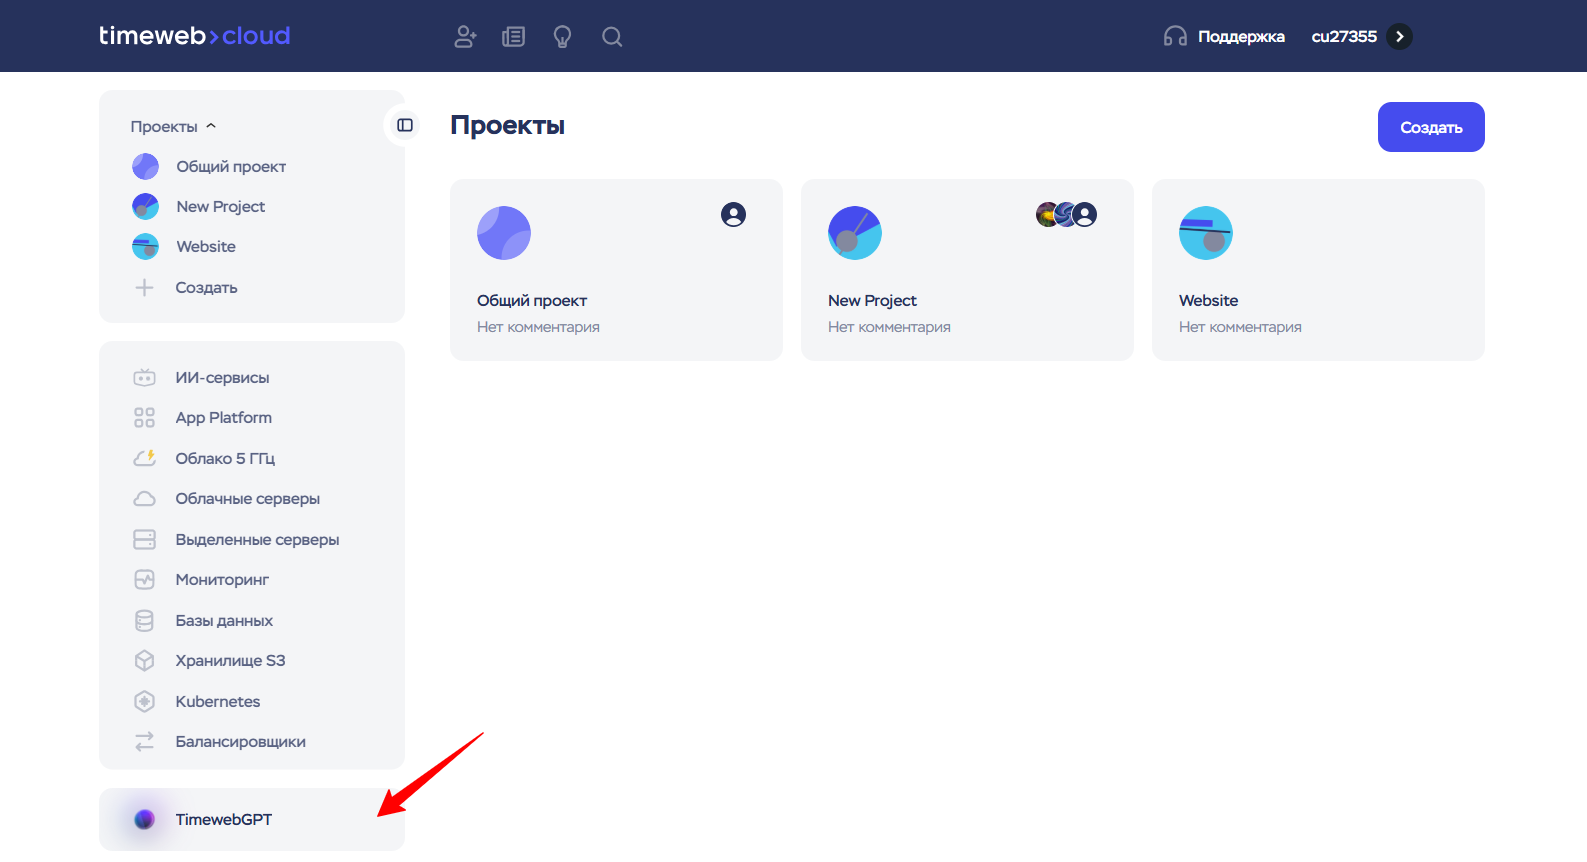Click the headphones support icon

(x=1175, y=37)
